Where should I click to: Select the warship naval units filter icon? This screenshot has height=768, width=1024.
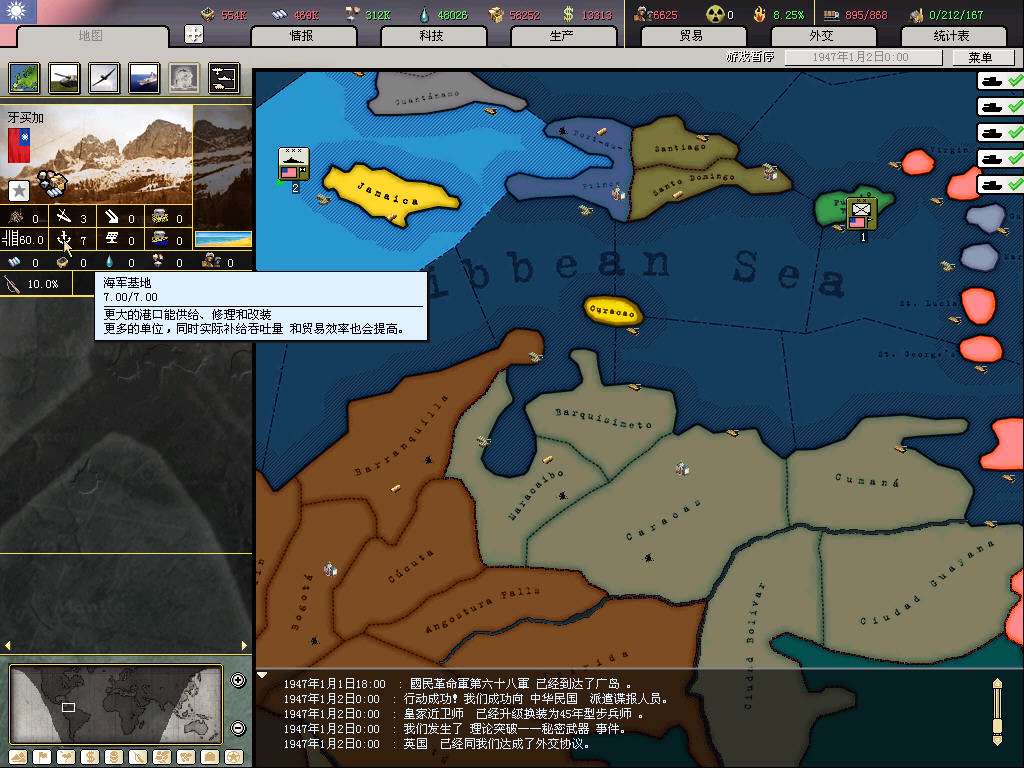coord(144,77)
